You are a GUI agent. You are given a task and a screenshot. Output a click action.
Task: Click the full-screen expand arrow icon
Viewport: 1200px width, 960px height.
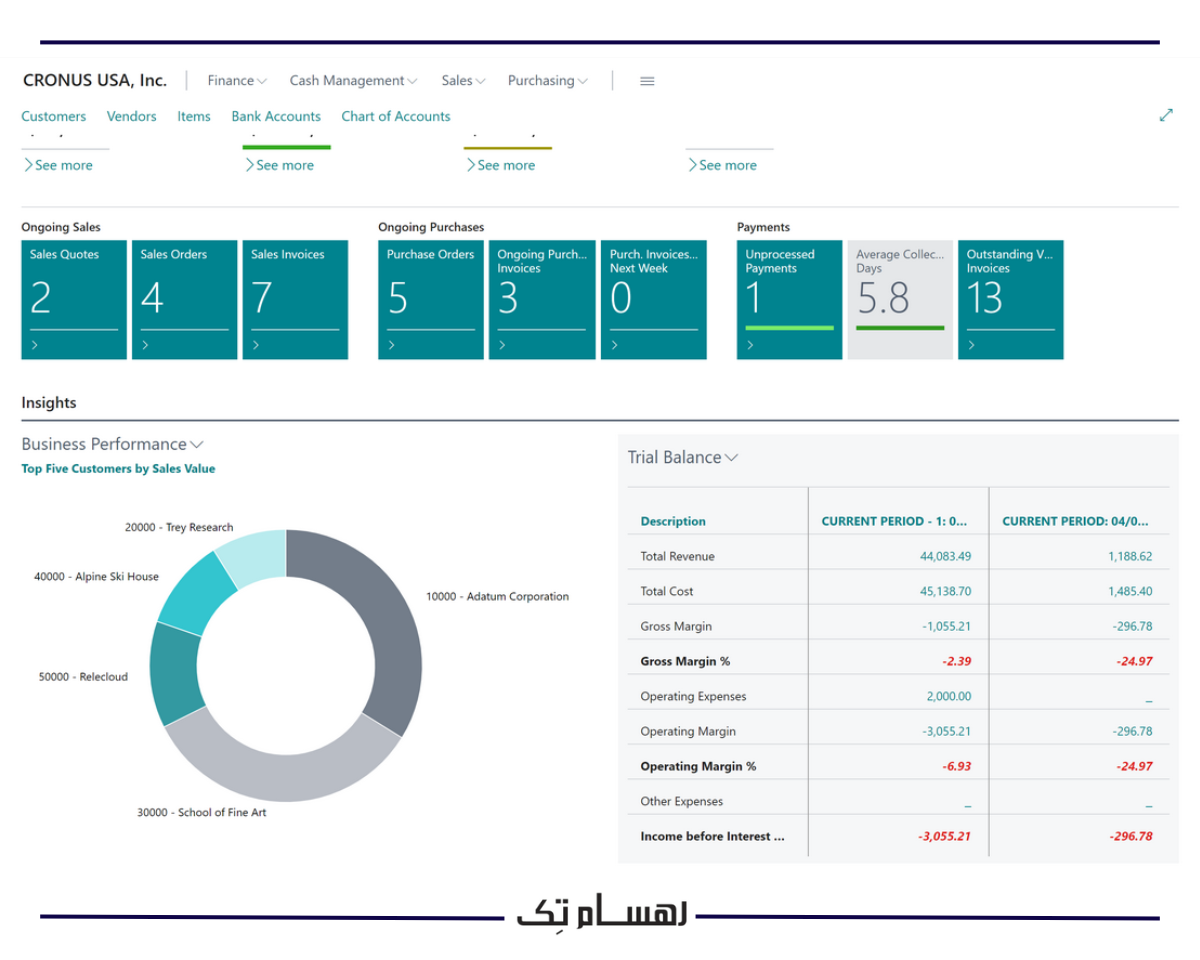pyautogui.click(x=1166, y=114)
